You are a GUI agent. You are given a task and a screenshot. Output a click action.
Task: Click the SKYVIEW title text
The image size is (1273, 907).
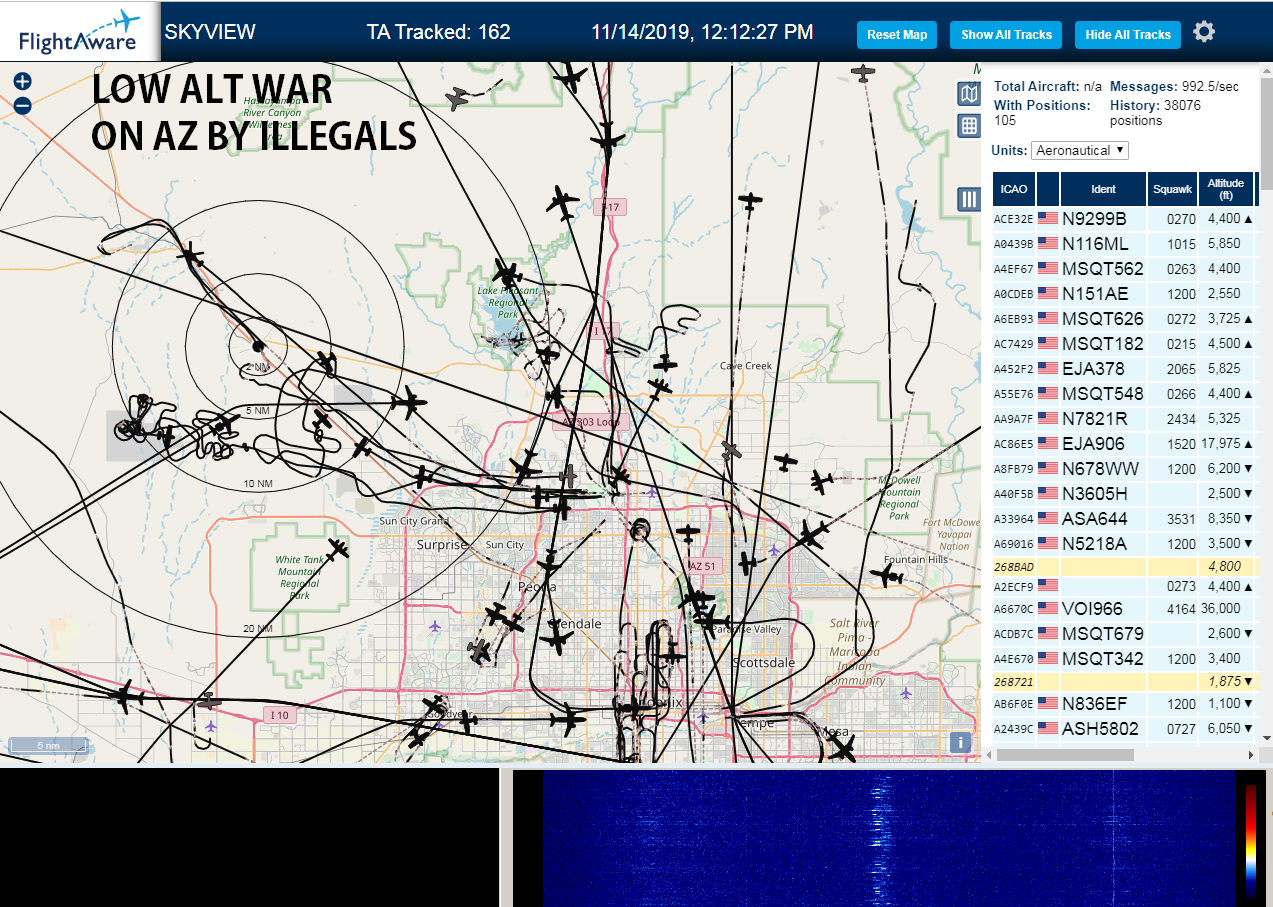(x=210, y=32)
